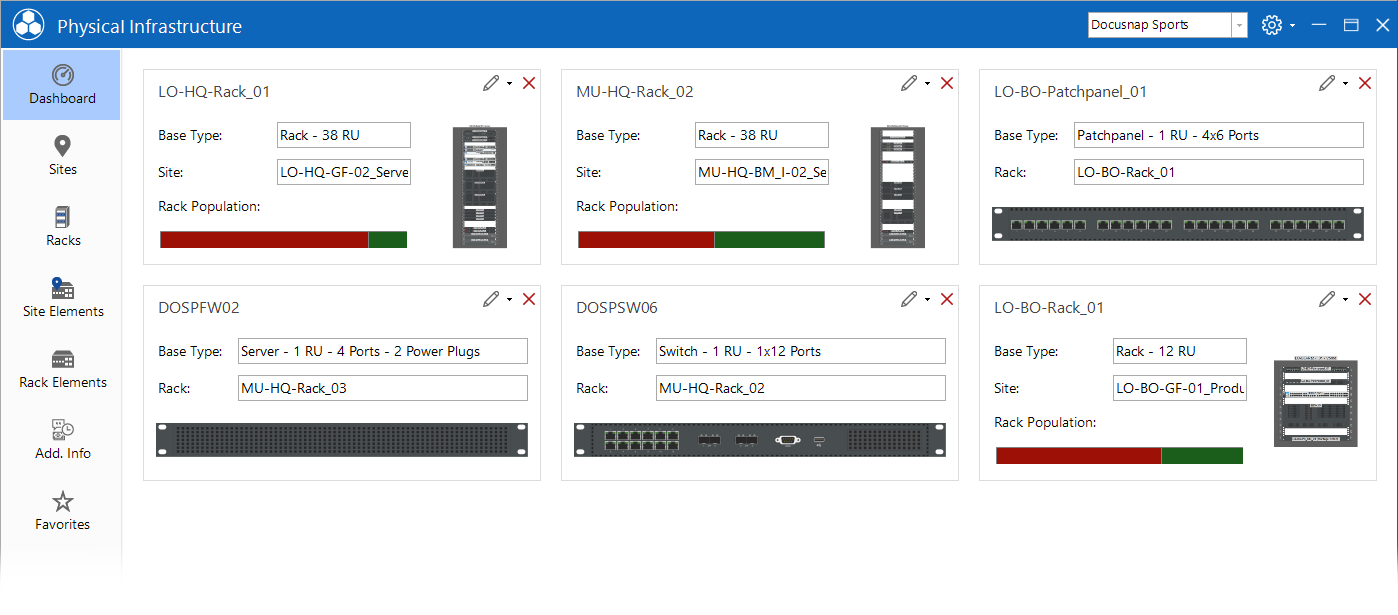Edit the LO-BO-Rack_01 card with the pencil
1398x615 pixels.
[1326, 299]
